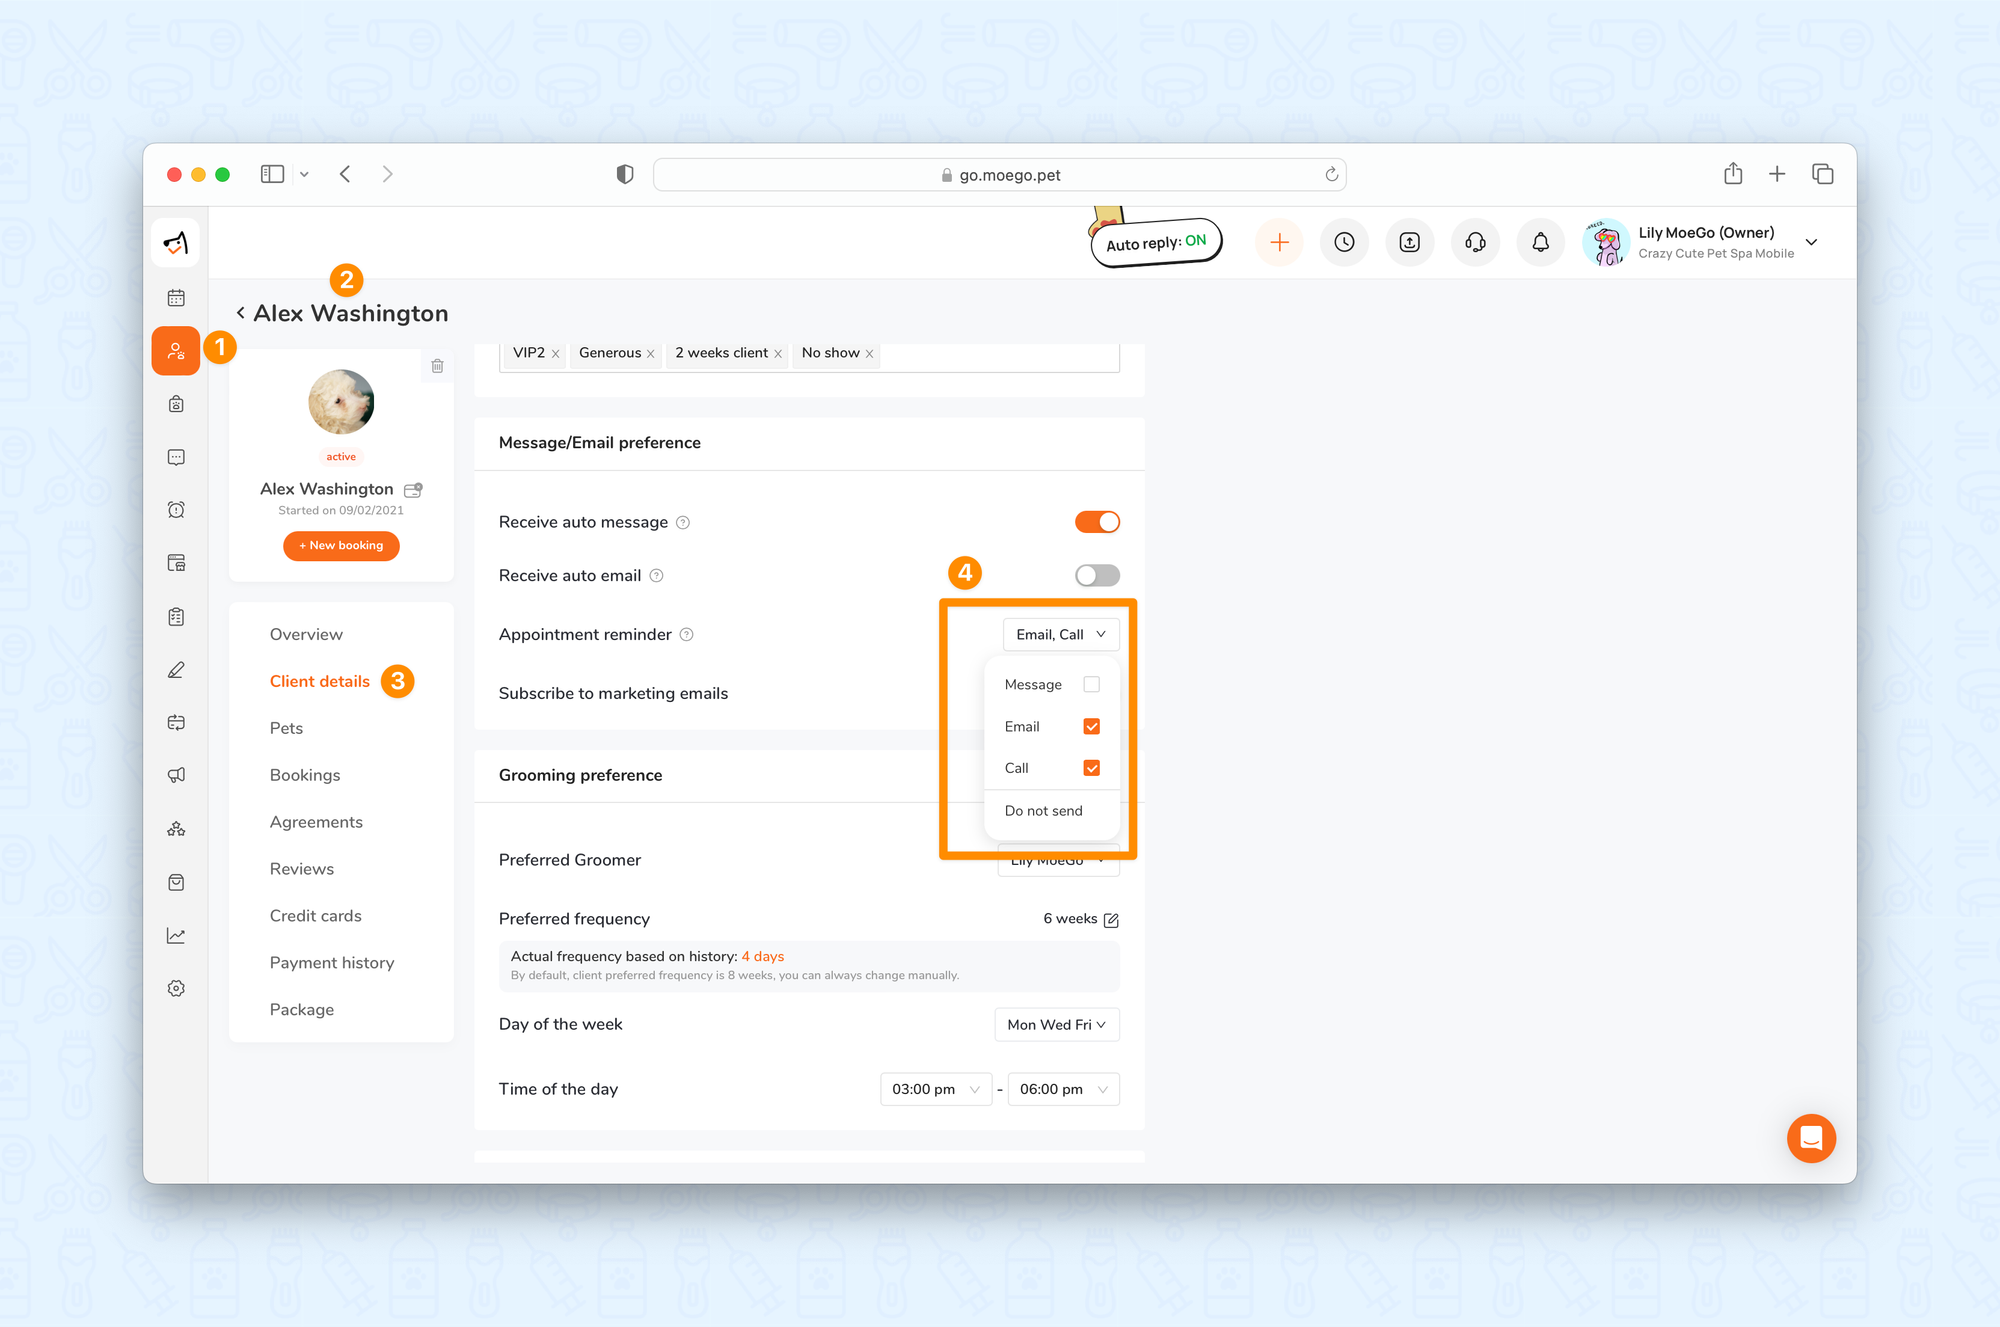Open the reports chart icon in the sidebar
The height and width of the screenshot is (1327, 2000).
tap(176, 935)
